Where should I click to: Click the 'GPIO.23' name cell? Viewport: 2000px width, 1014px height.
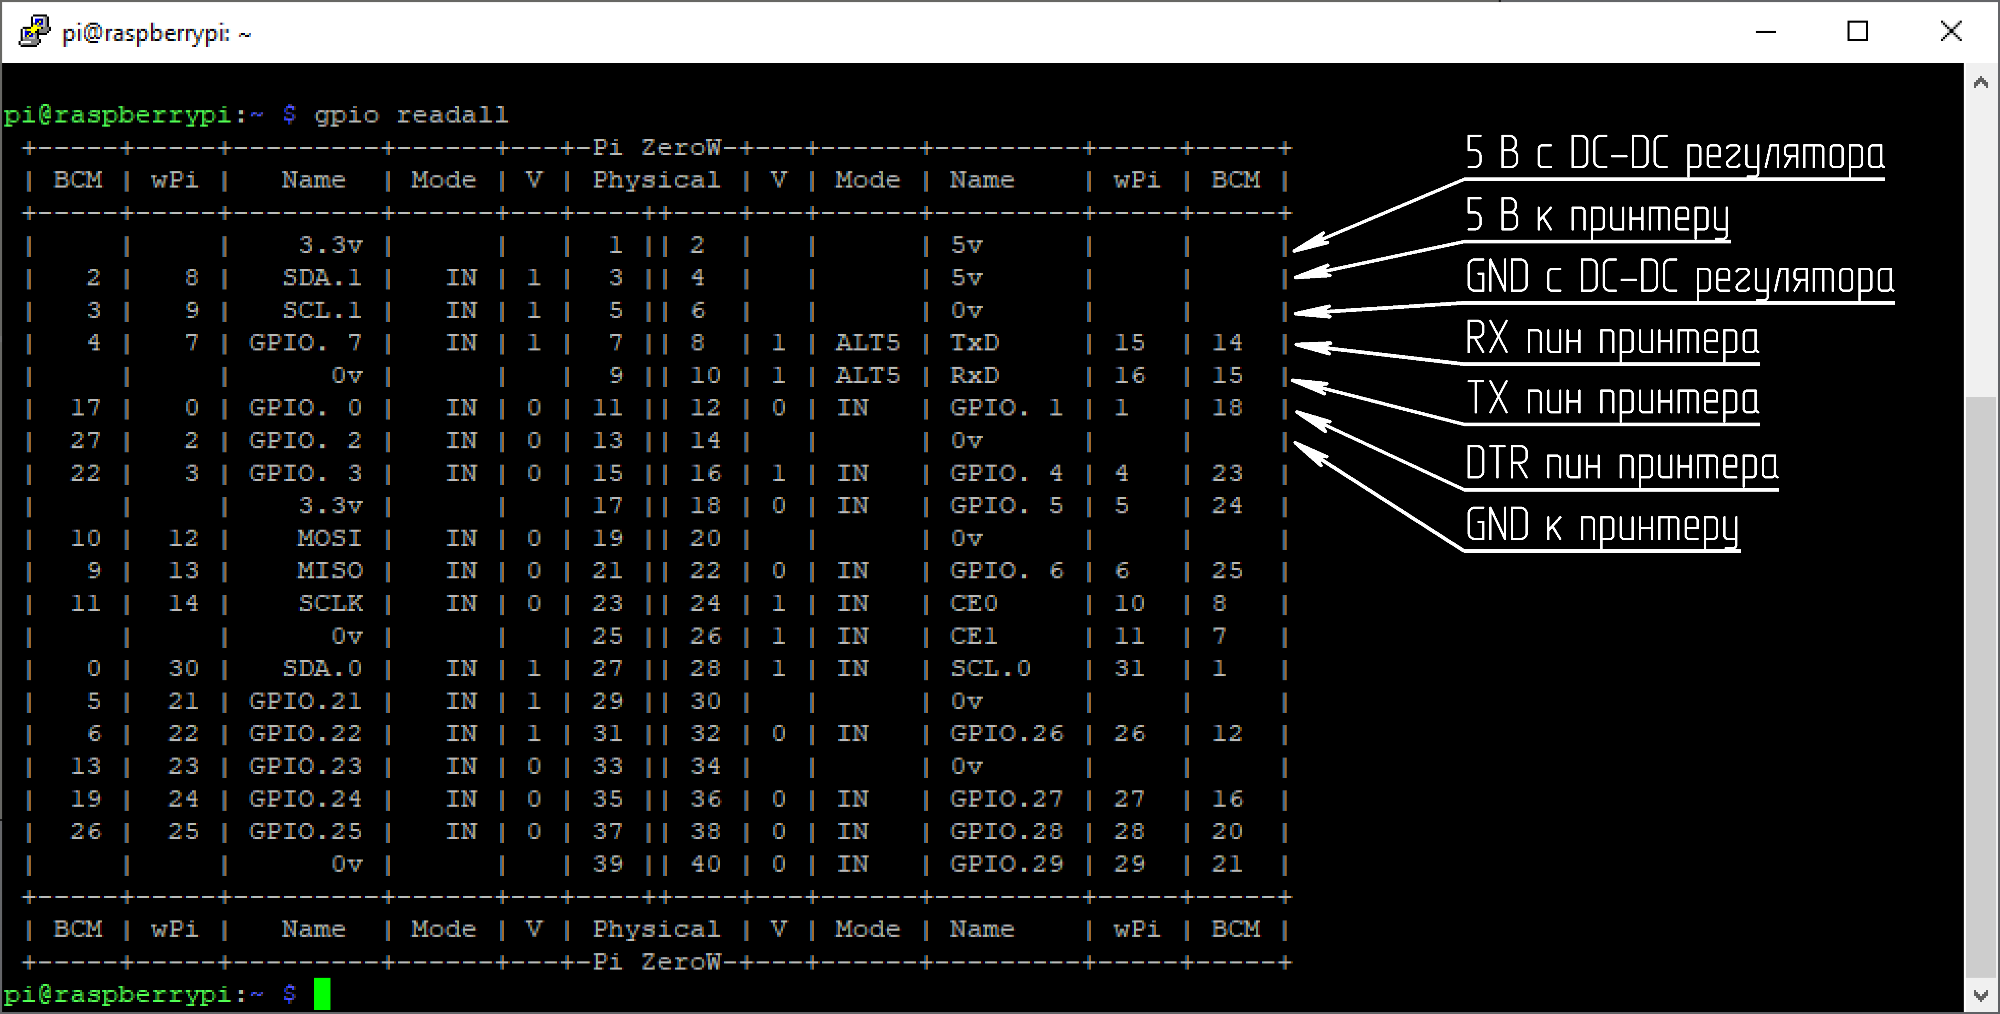[x=305, y=766]
